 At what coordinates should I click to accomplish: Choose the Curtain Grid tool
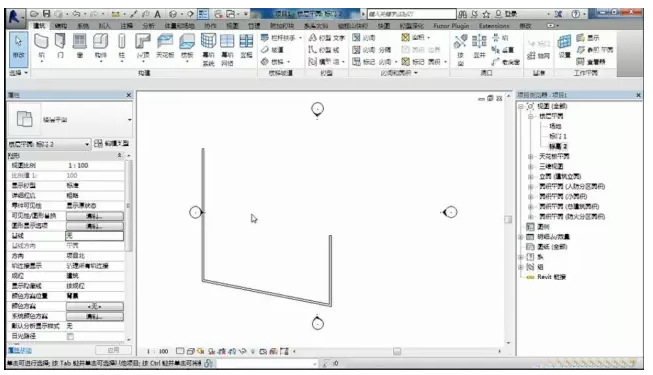coord(227,50)
